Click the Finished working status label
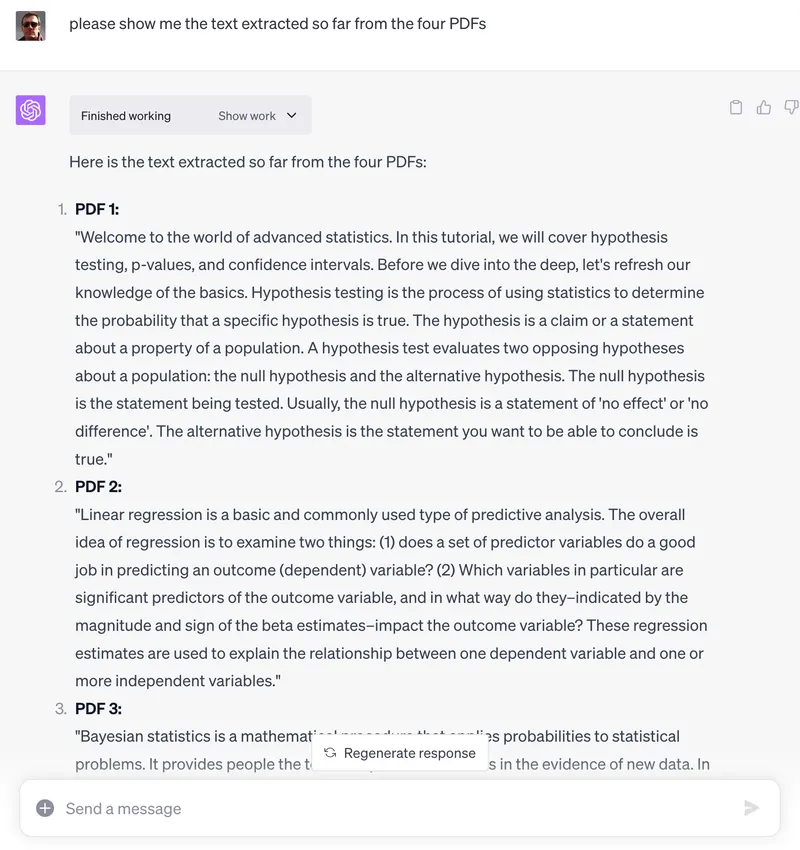 (126, 116)
